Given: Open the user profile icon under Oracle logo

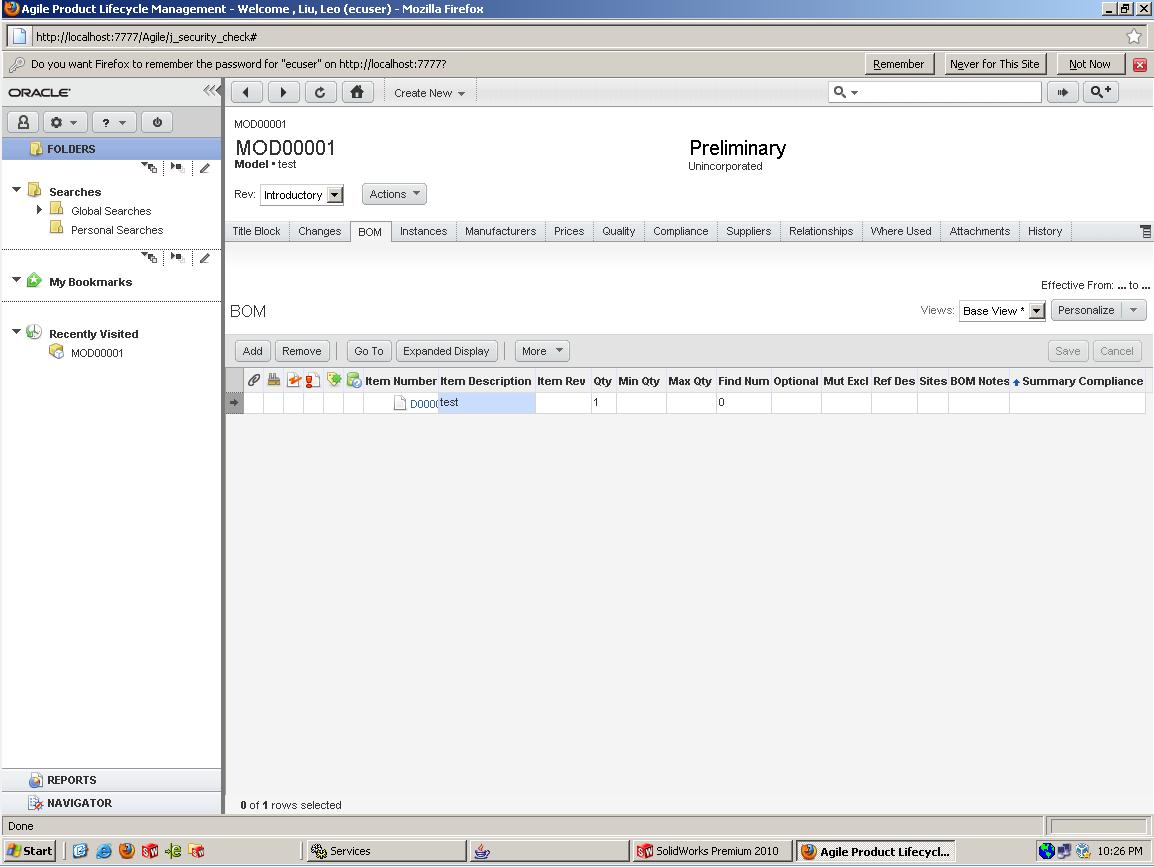Looking at the screenshot, I should 23,122.
